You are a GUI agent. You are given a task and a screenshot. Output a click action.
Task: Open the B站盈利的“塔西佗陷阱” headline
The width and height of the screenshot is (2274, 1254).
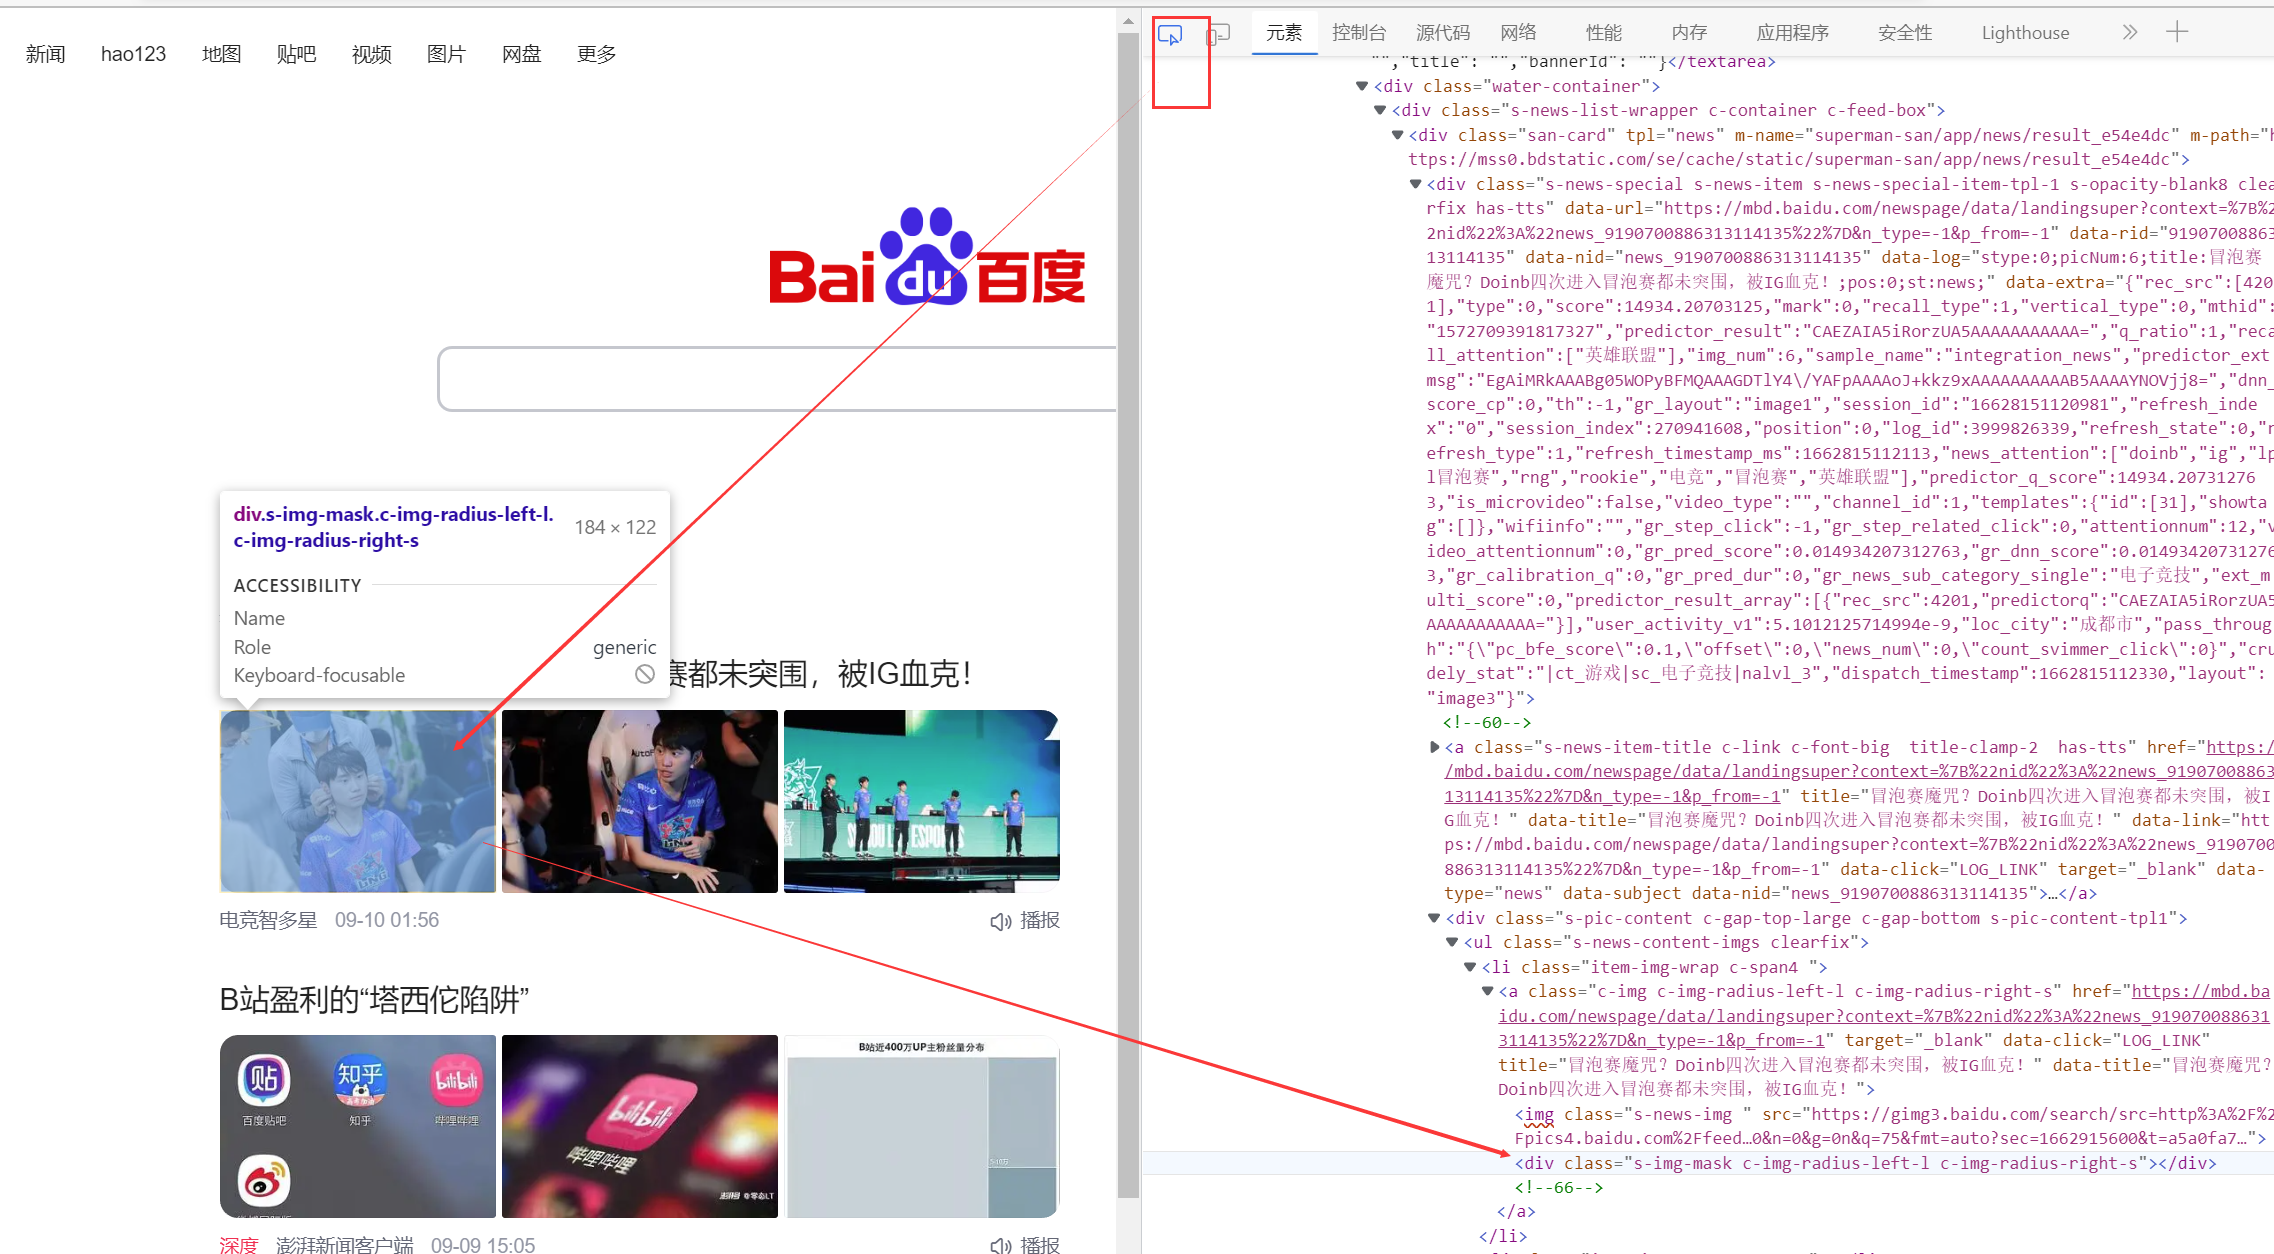(374, 999)
